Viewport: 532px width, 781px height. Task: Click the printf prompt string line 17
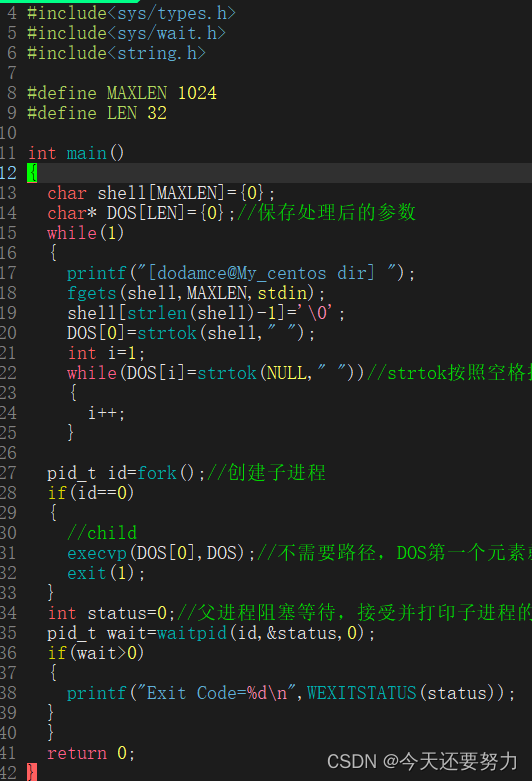point(241,273)
